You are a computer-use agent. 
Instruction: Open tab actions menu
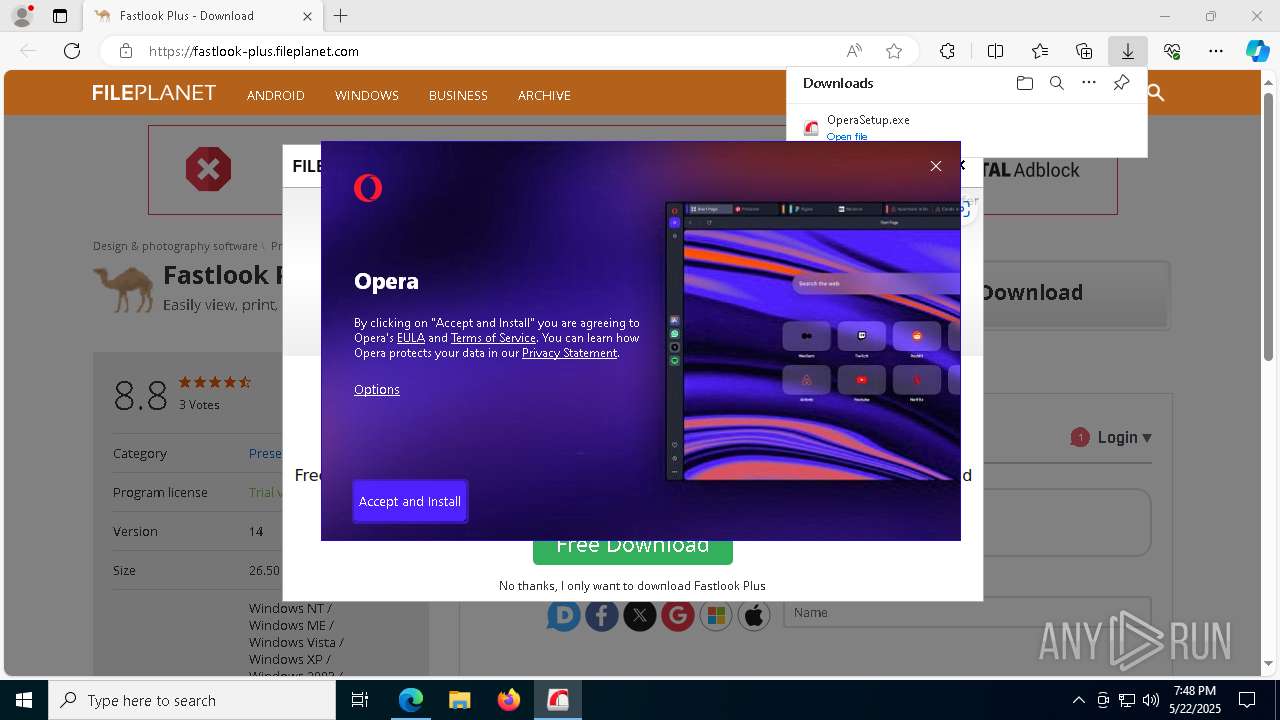[x=60, y=16]
